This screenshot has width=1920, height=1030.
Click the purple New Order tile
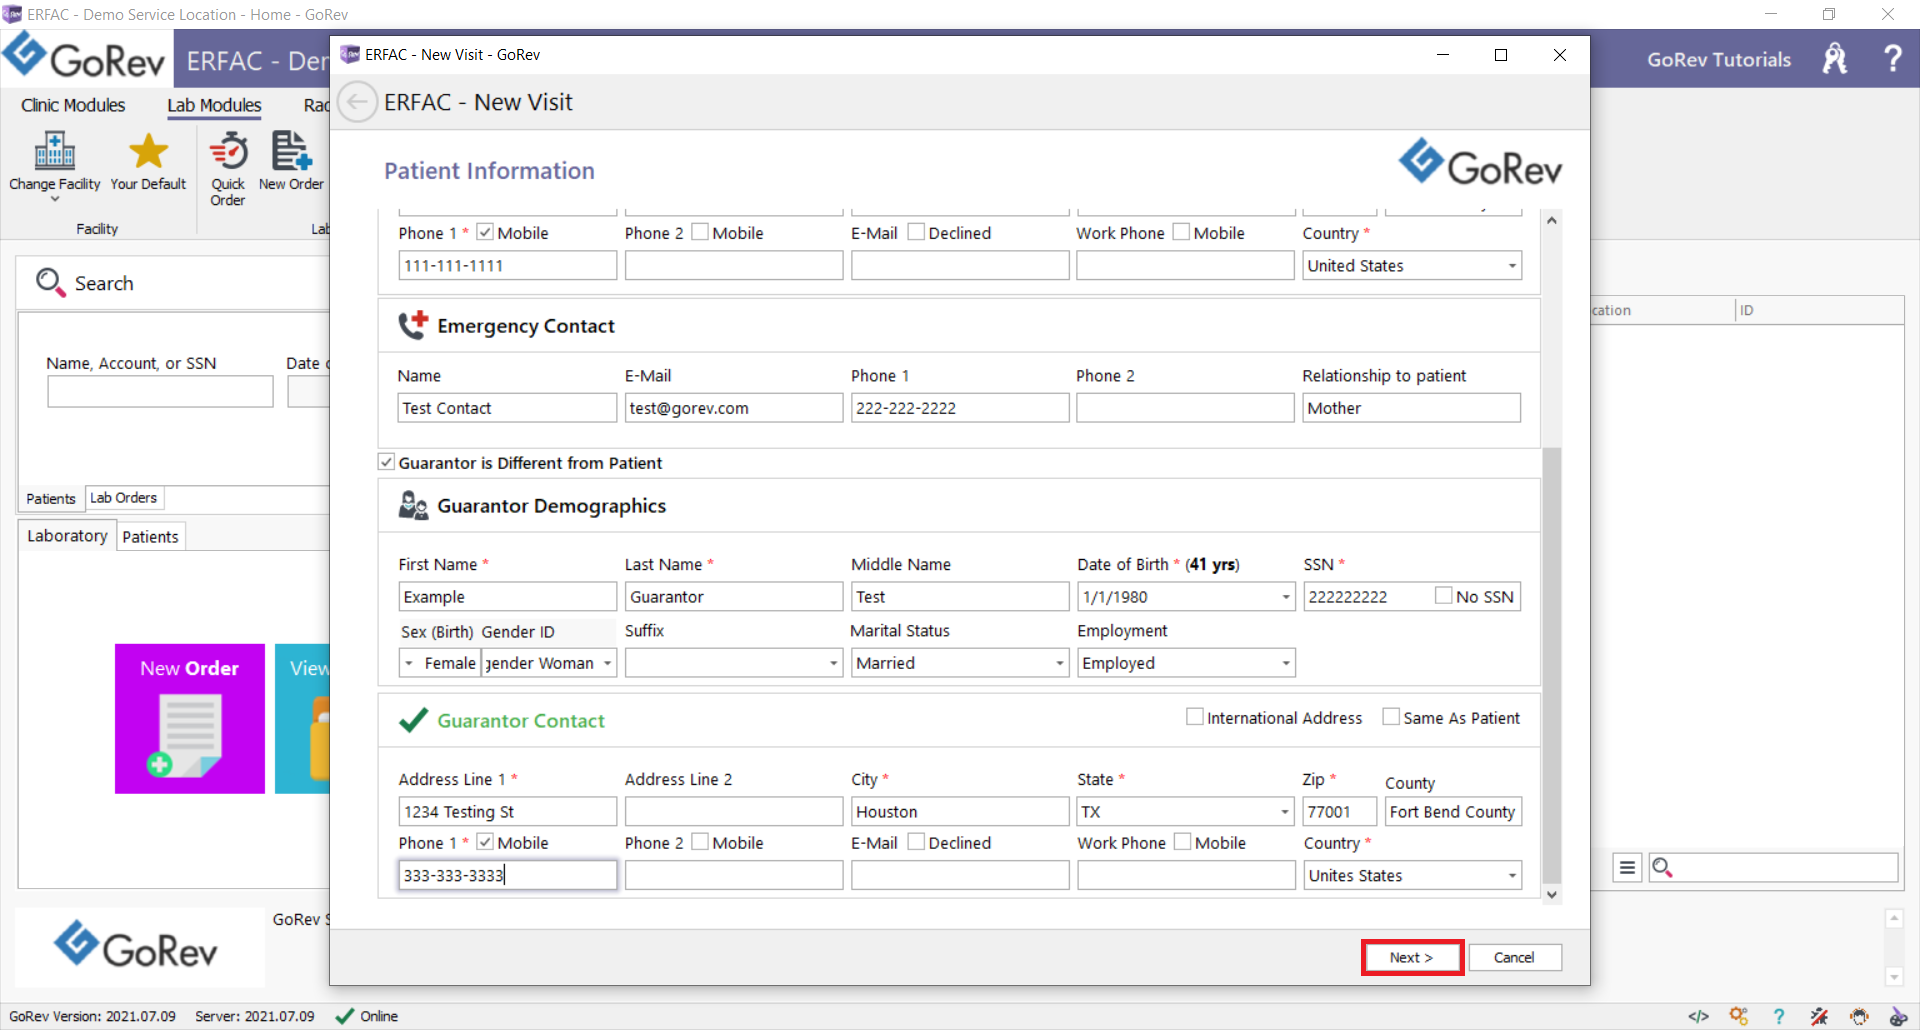pyautogui.click(x=190, y=718)
